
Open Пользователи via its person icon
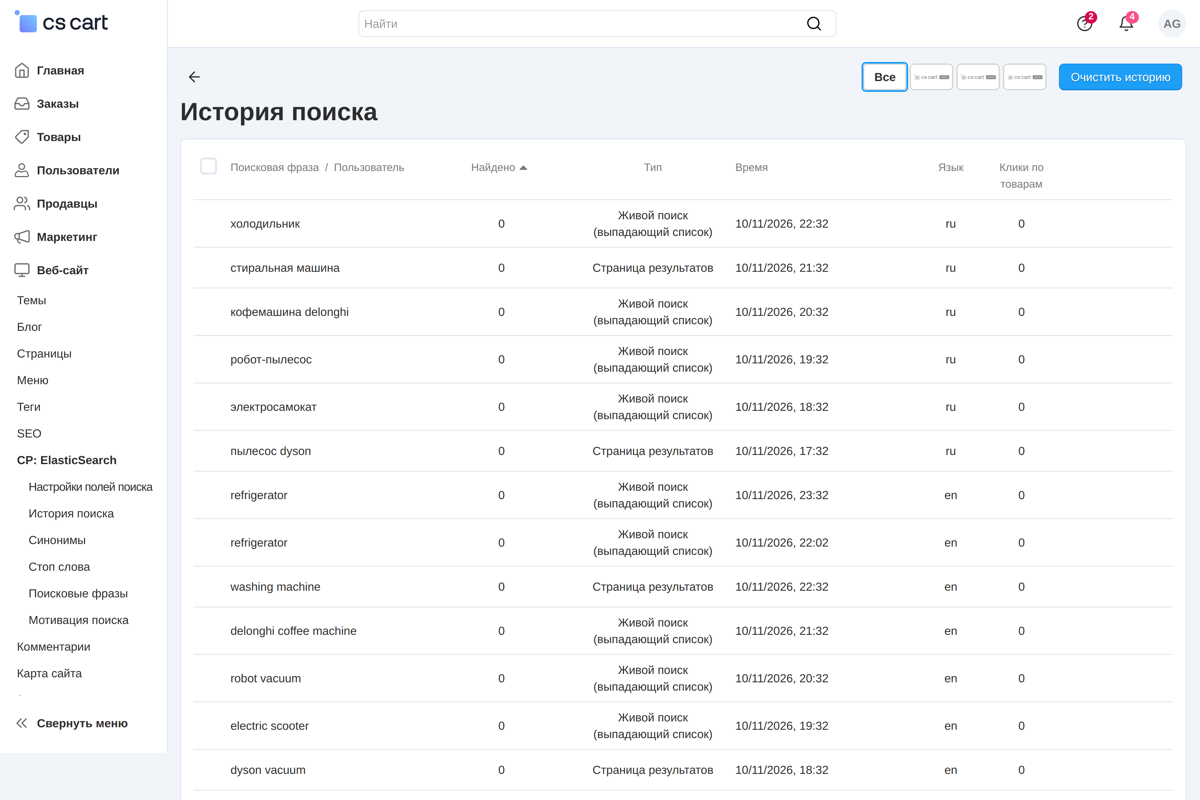point(22,170)
